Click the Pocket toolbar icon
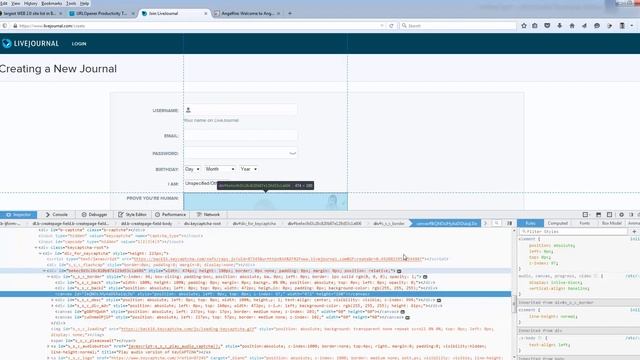 pos(547,26)
